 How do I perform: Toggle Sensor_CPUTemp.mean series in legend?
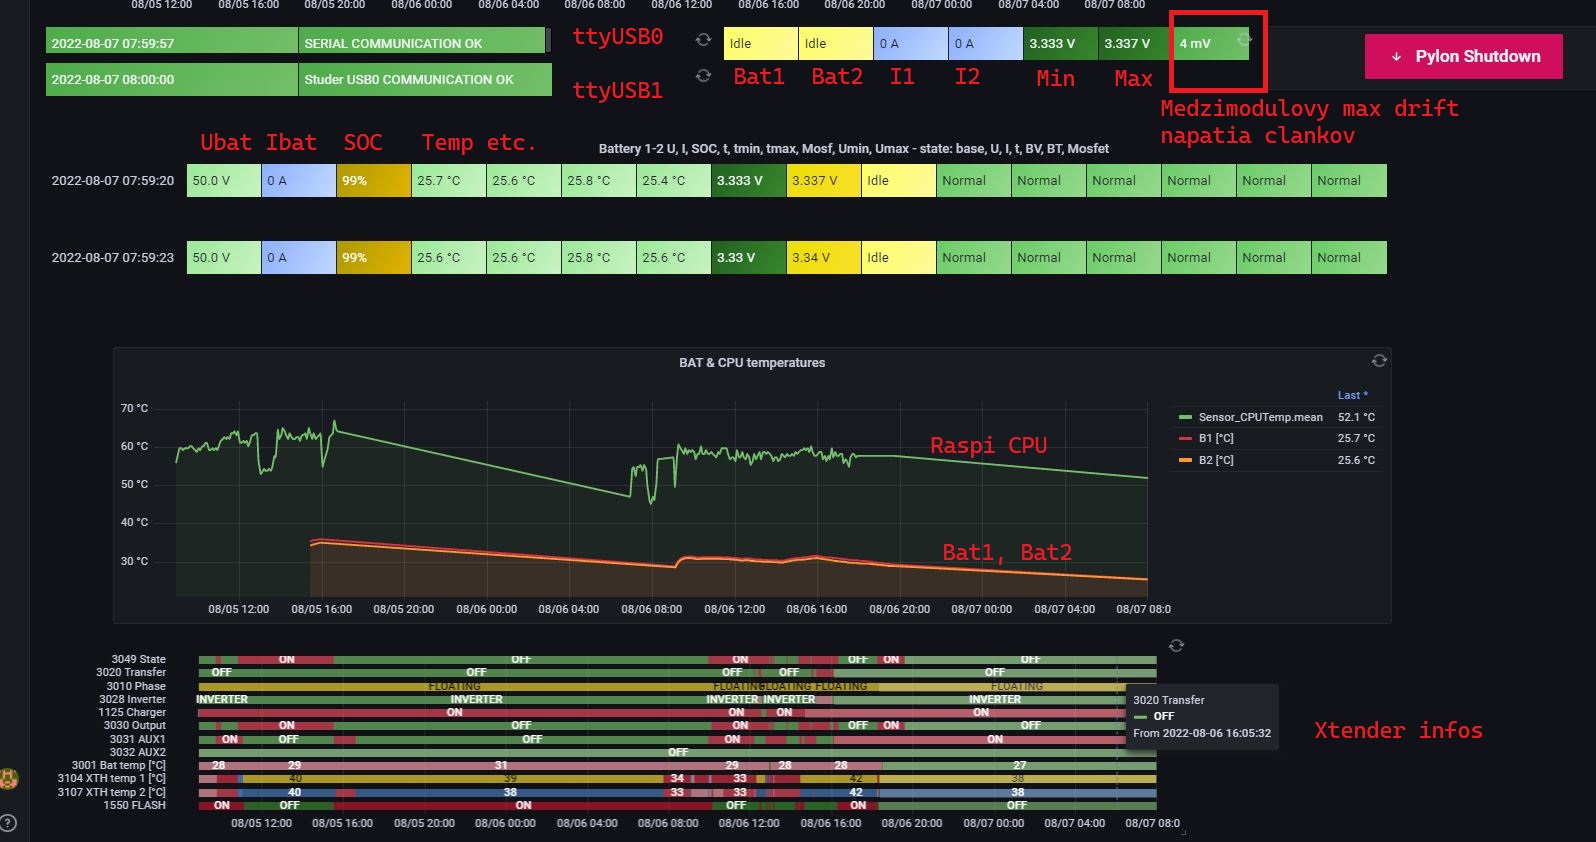(1260, 417)
